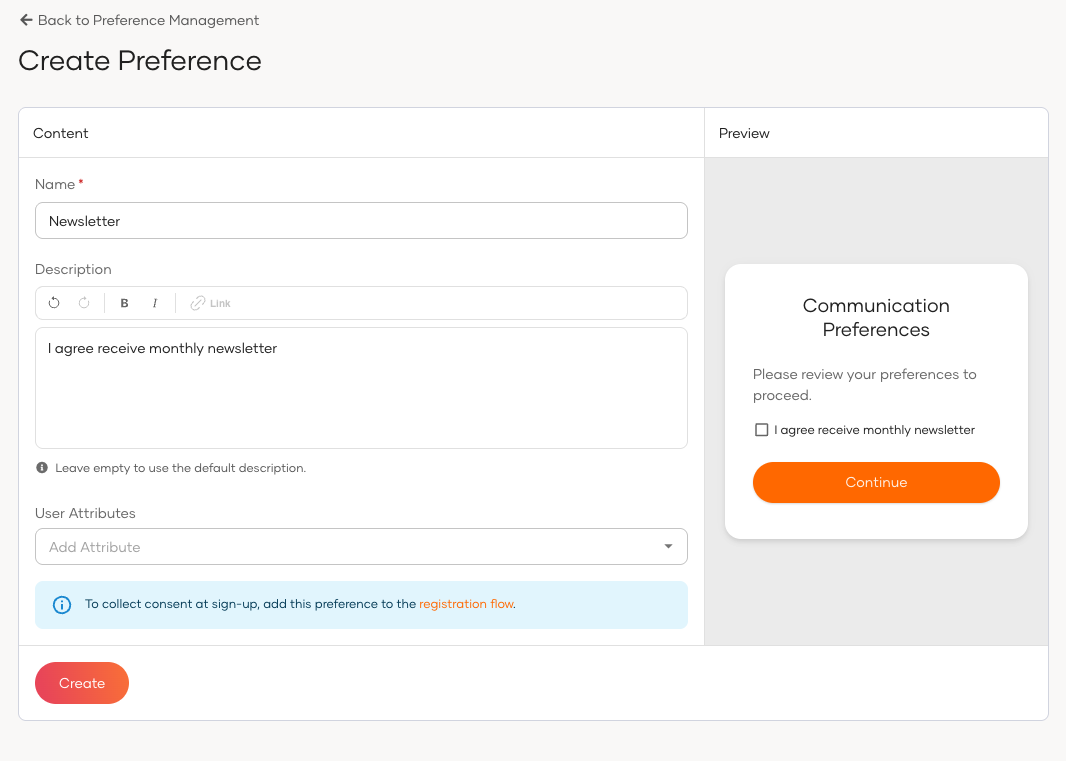Click inside the description text area
The height and width of the screenshot is (761, 1066).
[361, 388]
